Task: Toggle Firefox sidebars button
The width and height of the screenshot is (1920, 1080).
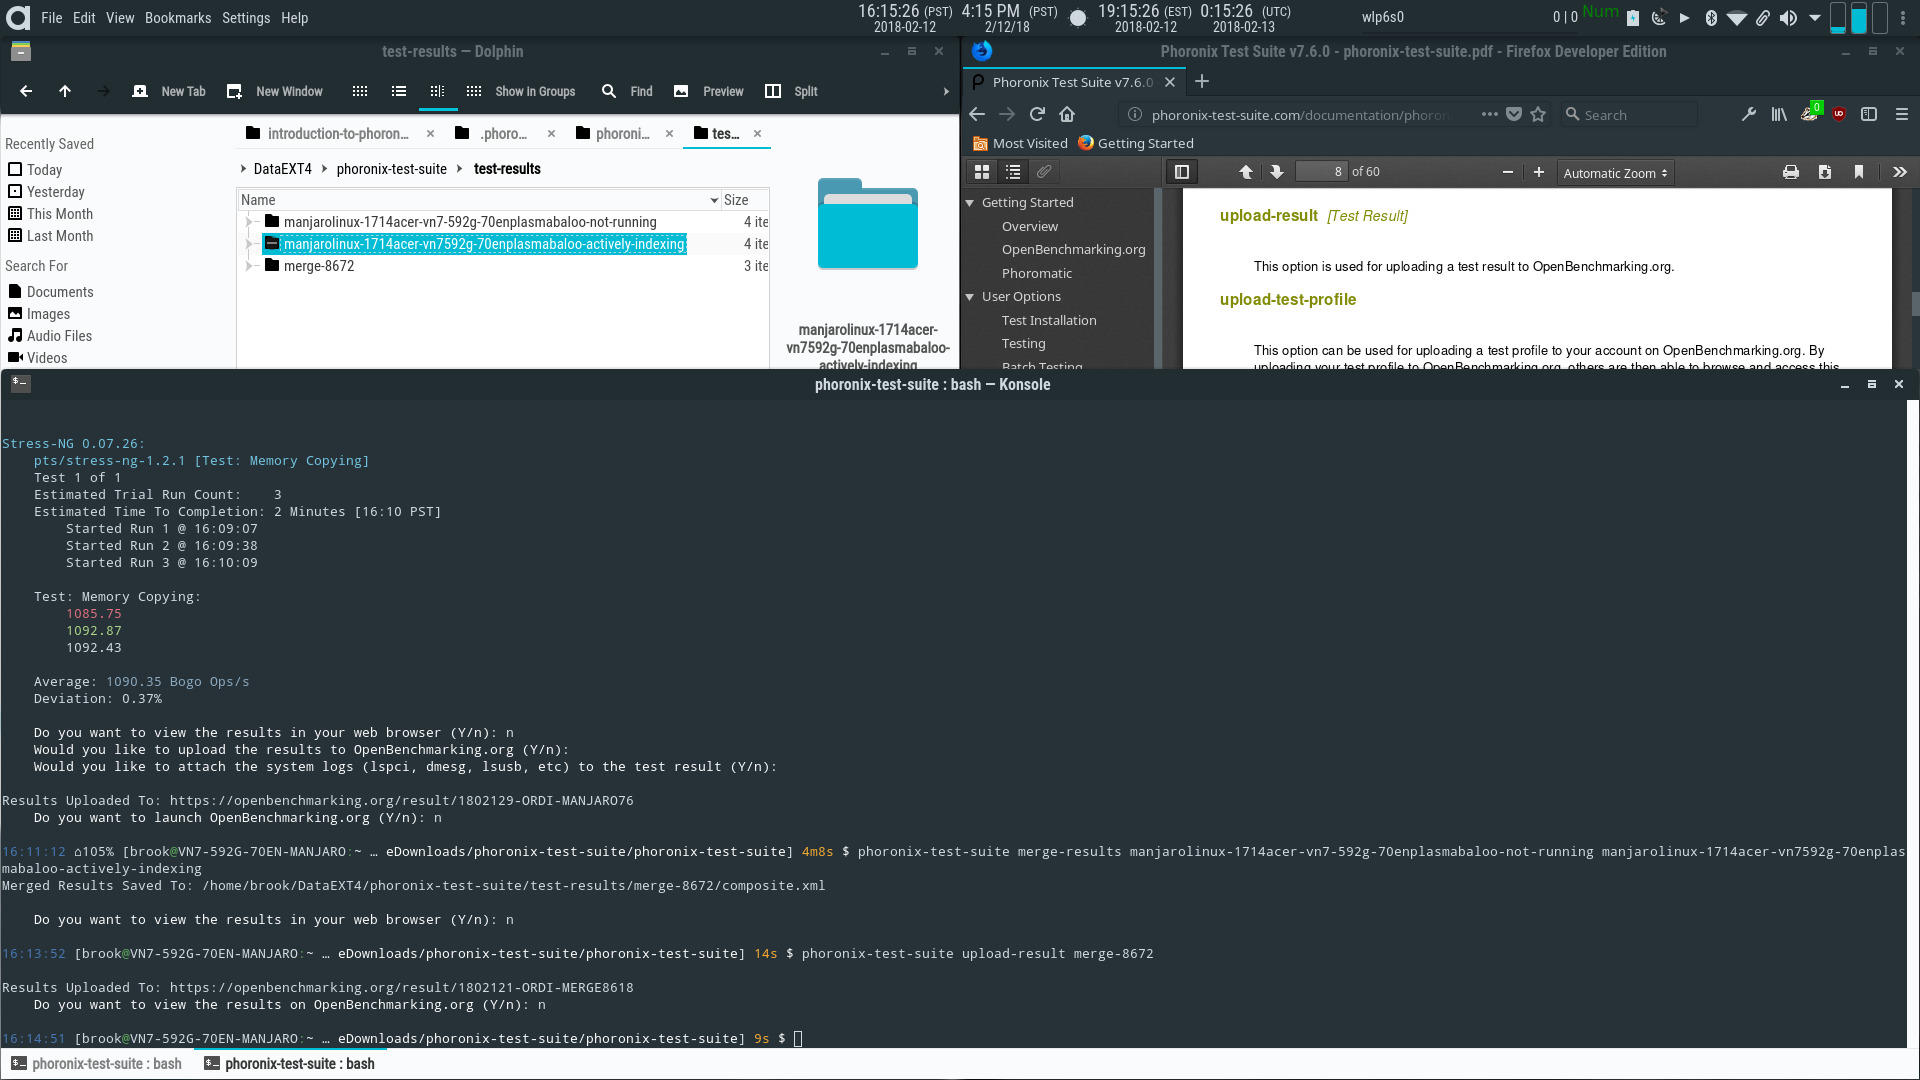Action: [x=1869, y=114]
